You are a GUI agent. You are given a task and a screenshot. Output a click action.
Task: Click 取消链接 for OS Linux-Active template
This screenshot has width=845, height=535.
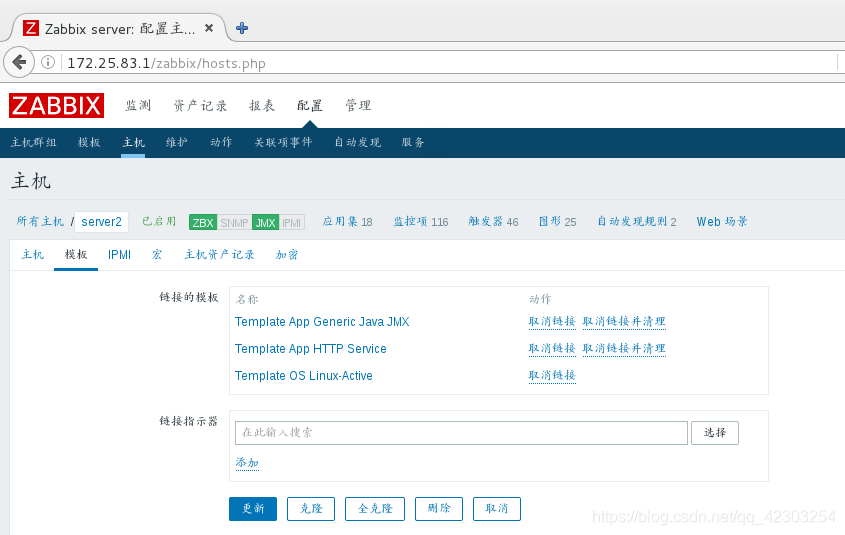point(552,376)
